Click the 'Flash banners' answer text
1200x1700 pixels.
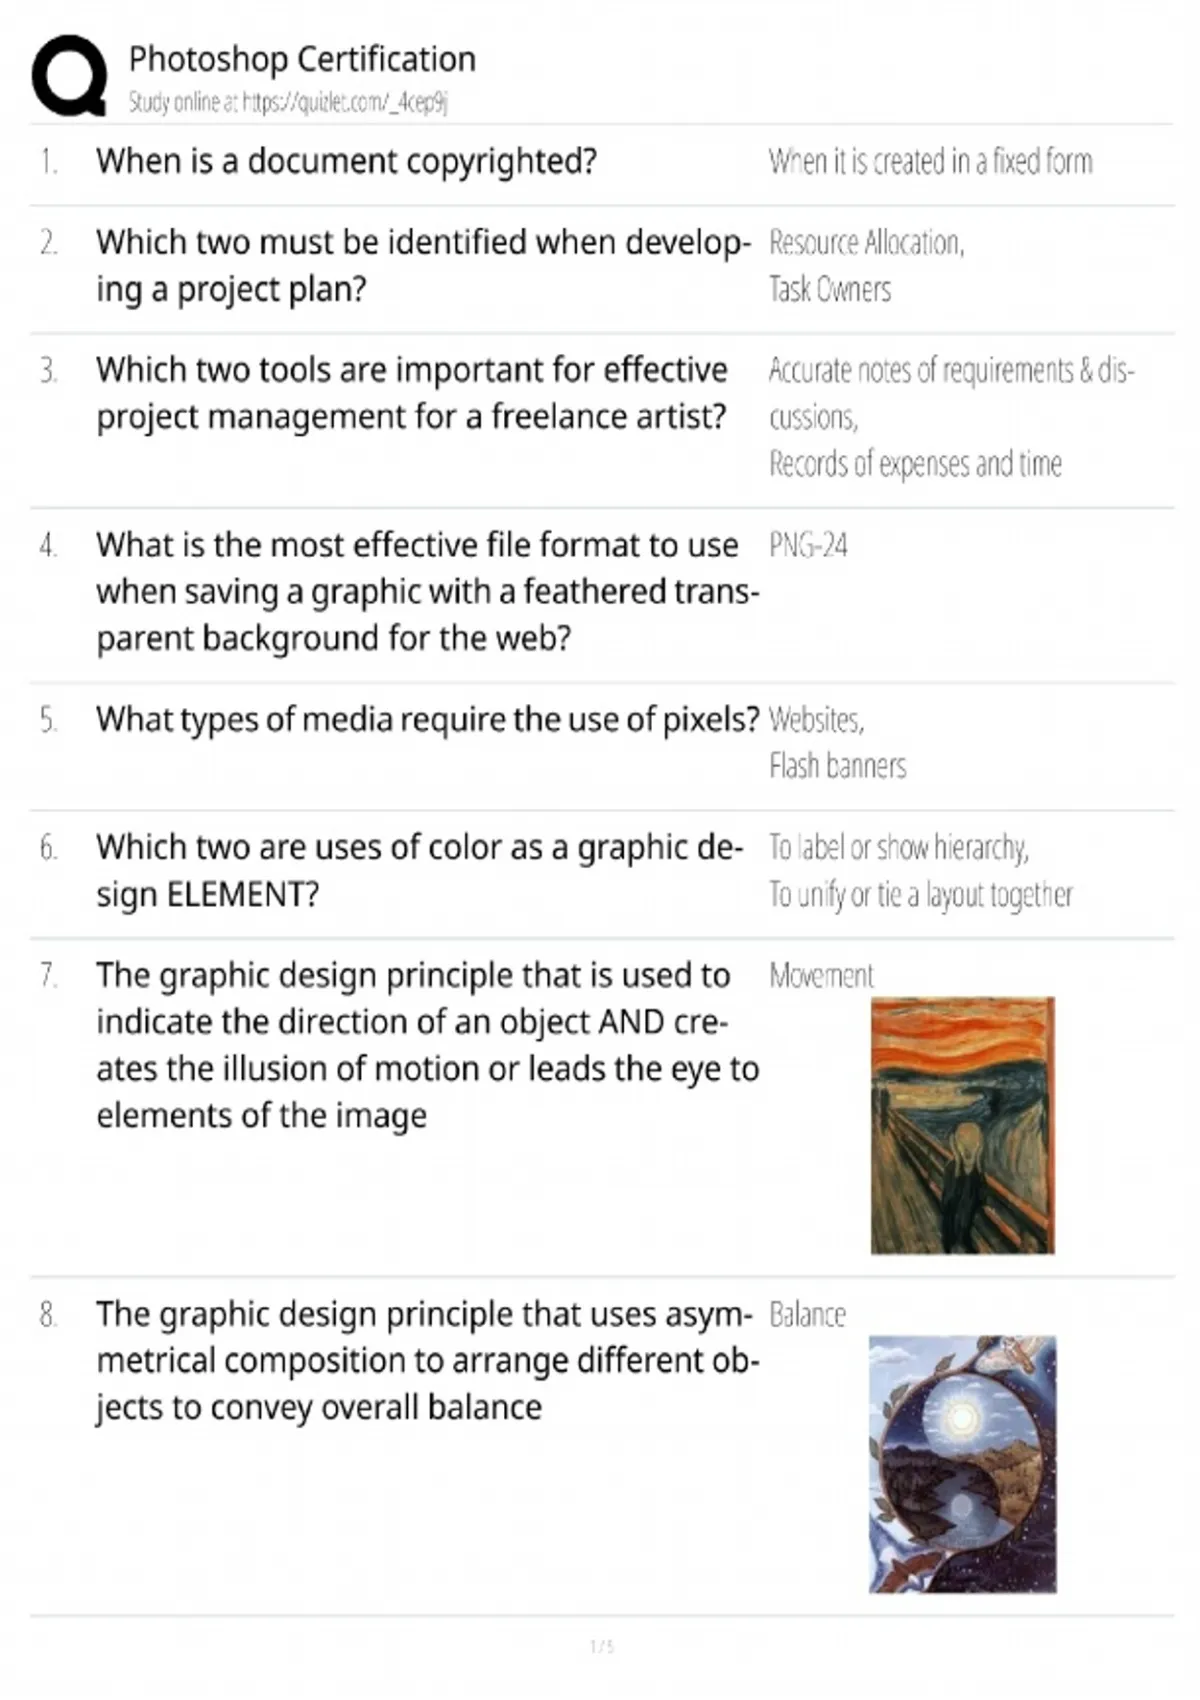click(x=837, y=766)
